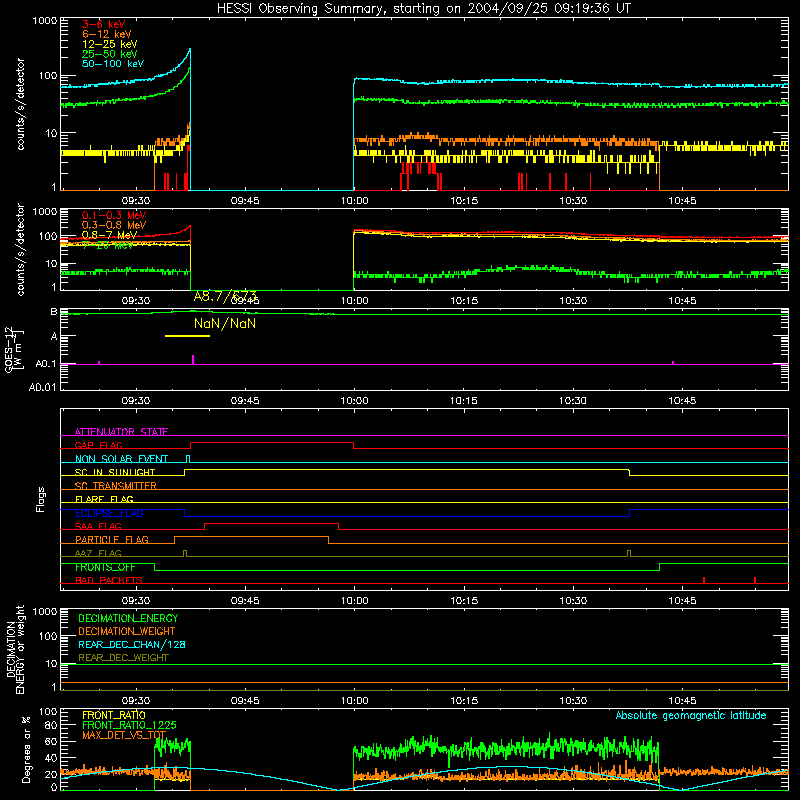Click the 0.8-7 MeV legend label

click(x=110, y=235)
